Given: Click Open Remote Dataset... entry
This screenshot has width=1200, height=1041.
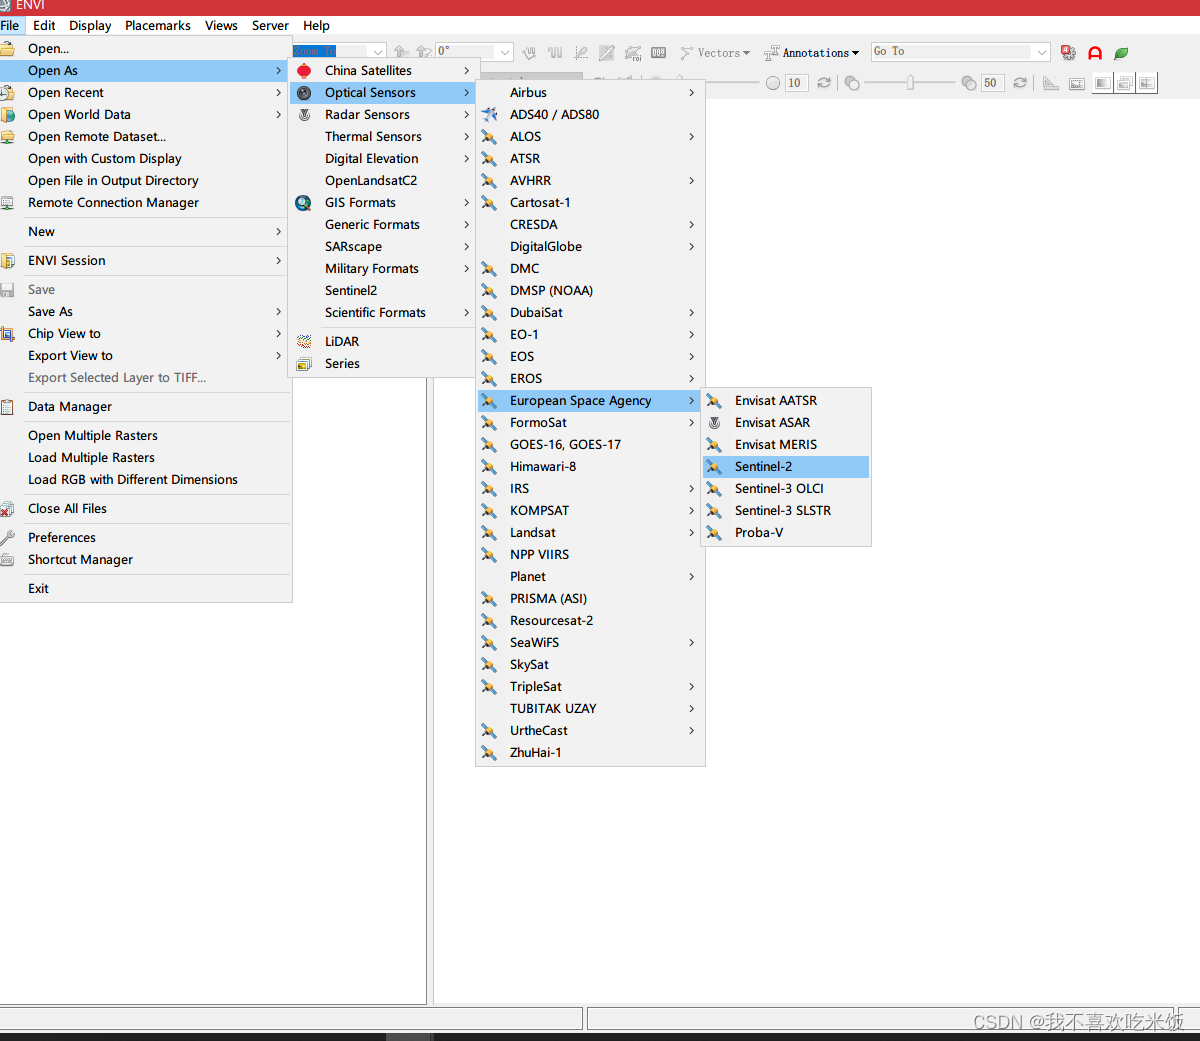Looking at the screenshot, I should (146, 136).
